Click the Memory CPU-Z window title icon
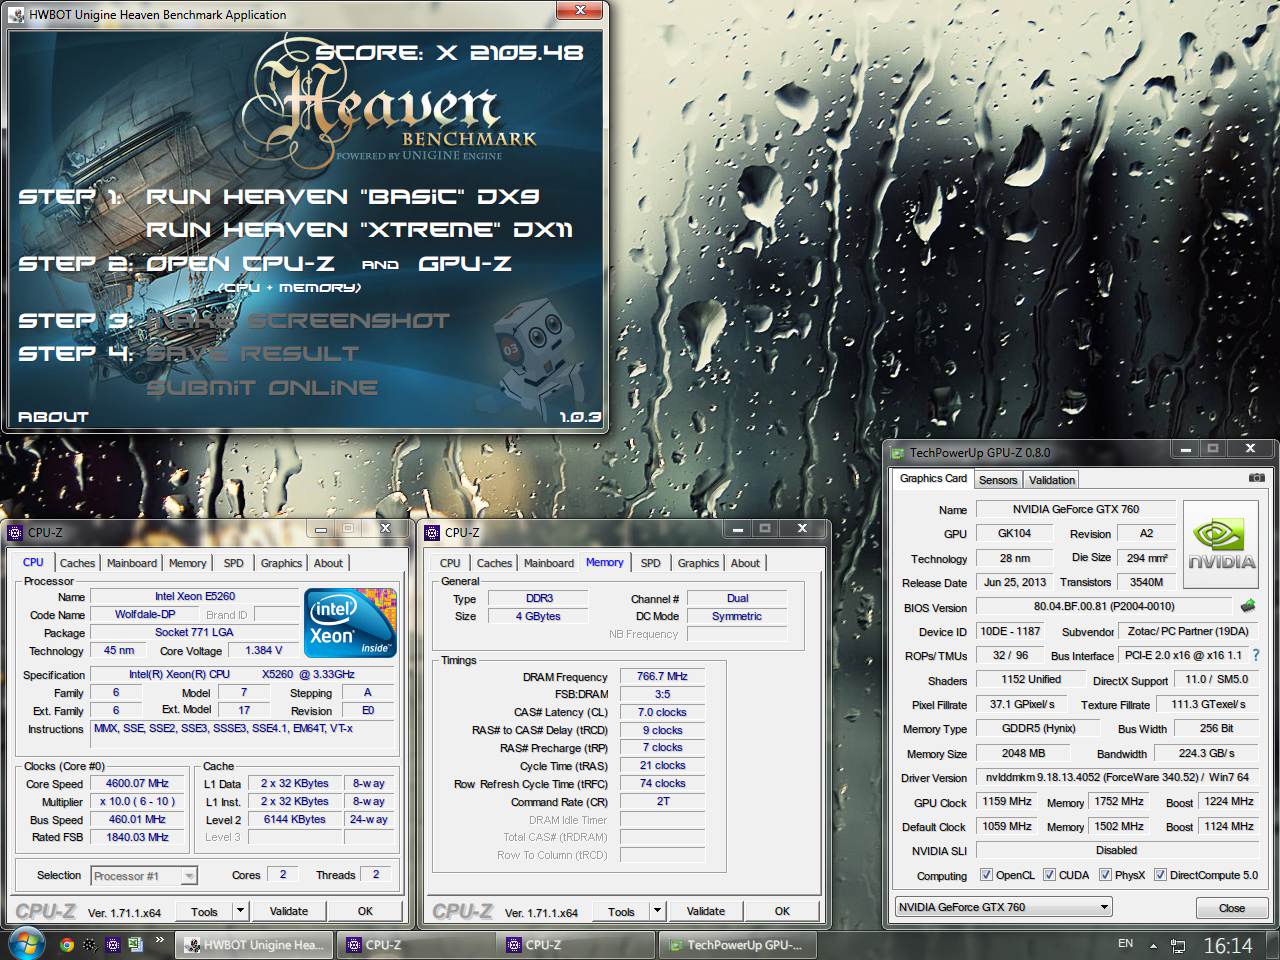This screenshot has width=1280, height=960. pos(432,533)
